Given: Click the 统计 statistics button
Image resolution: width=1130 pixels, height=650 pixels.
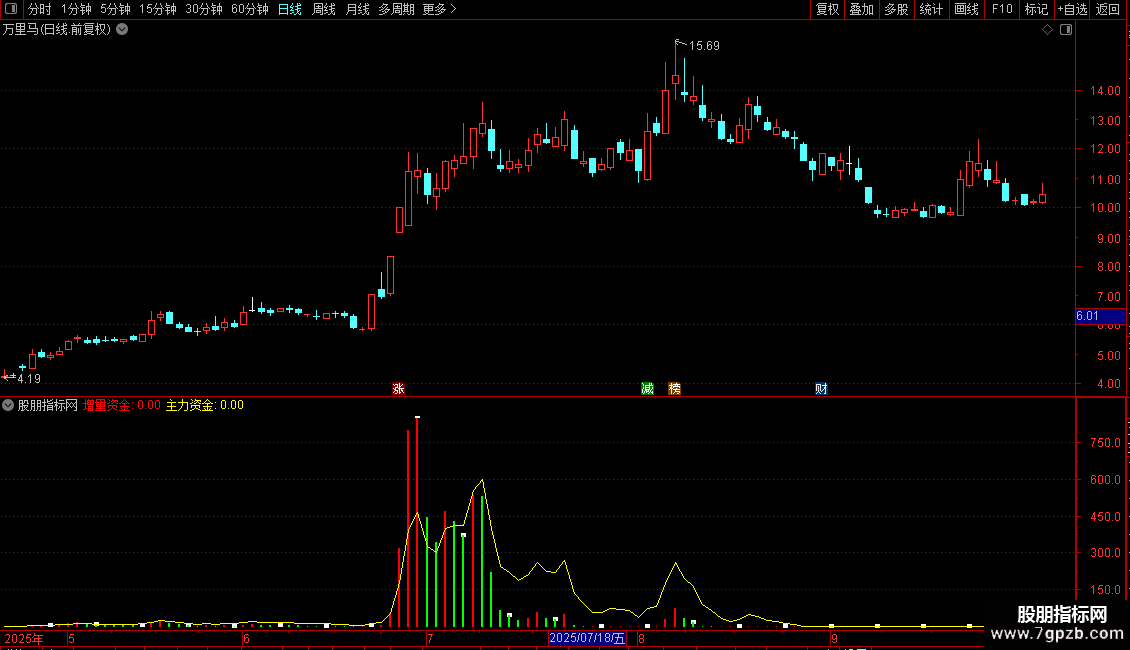Looking at the screenshot, I should [931, 9].
